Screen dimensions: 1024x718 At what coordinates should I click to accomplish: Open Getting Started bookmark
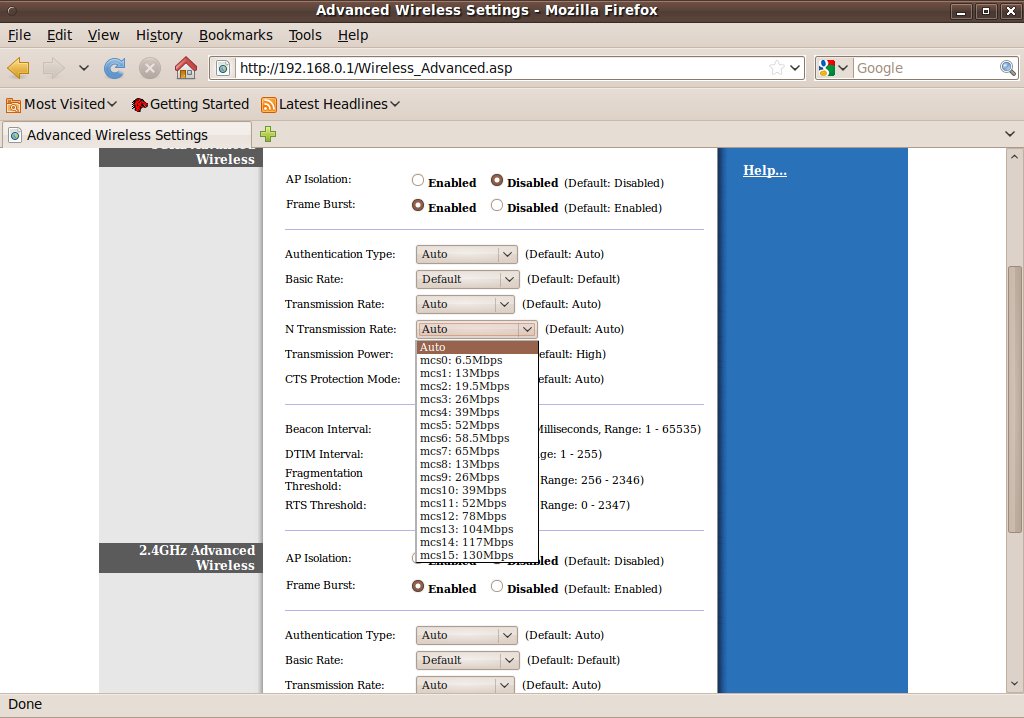190,104
